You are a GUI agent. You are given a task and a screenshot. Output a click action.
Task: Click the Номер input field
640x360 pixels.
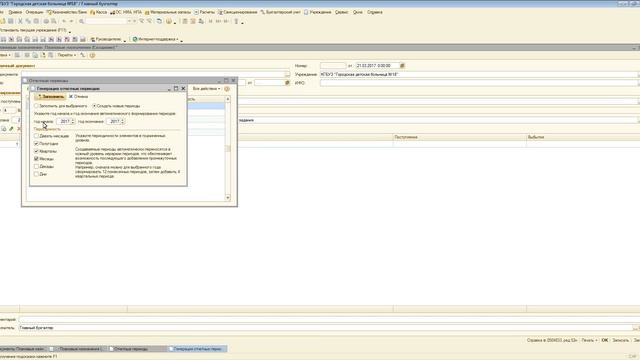click(333, 66)
